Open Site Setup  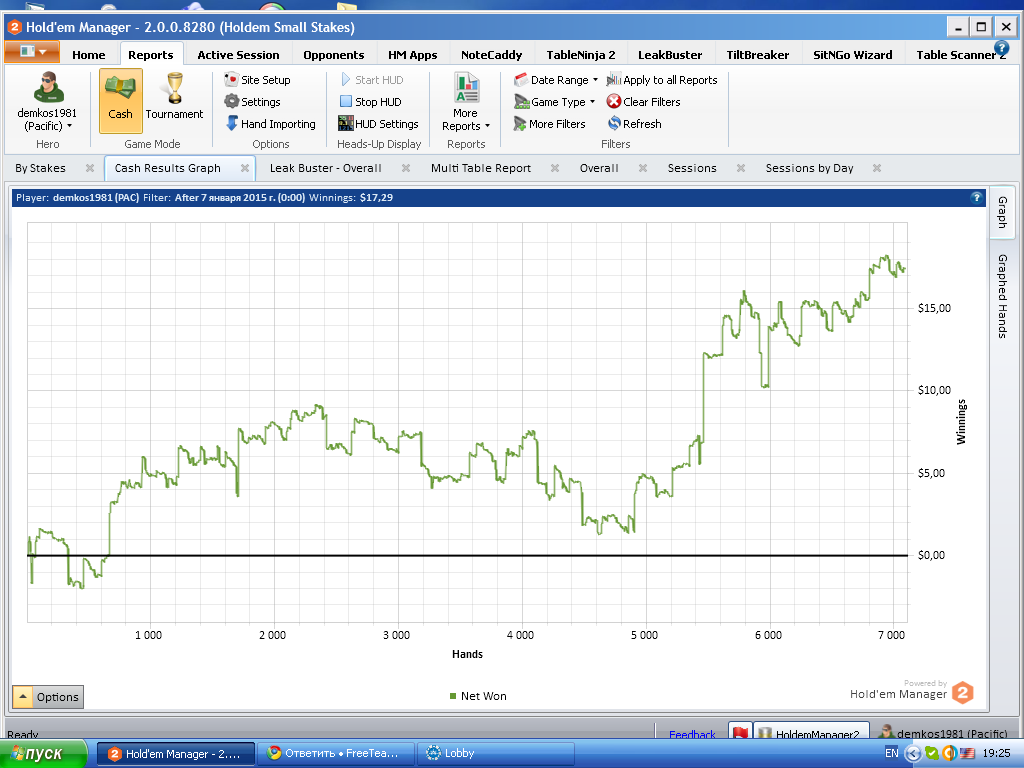257,80
